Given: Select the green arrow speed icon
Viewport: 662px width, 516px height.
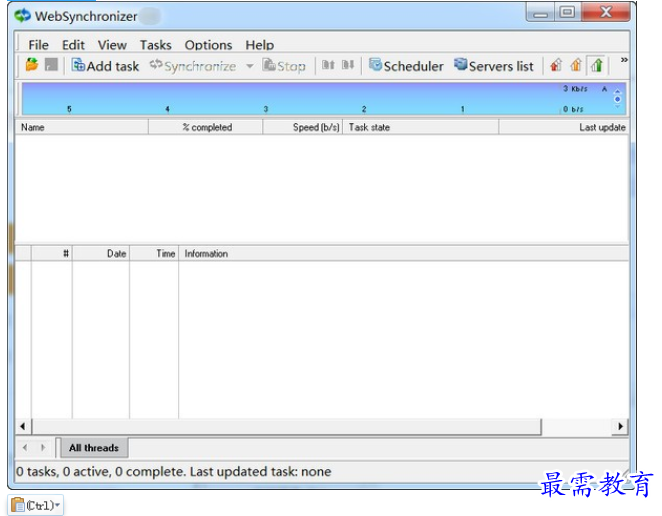Looking at the screenshot, I should [x=597, y=65].
